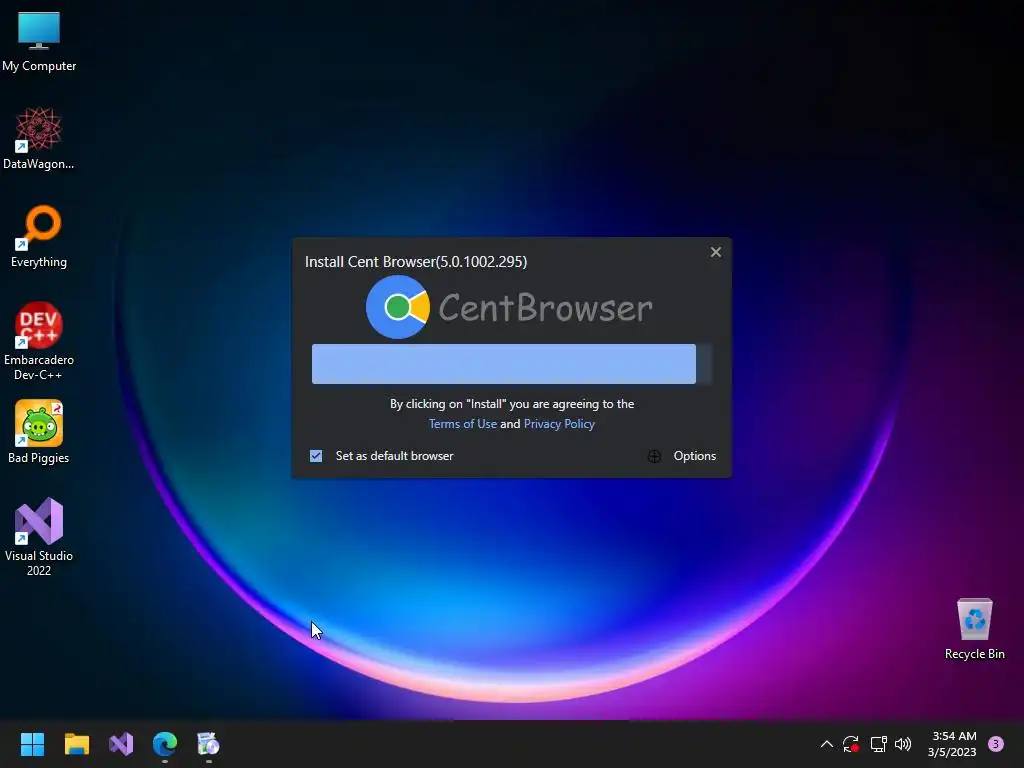Select the Recycle Bin icon
The width and height of the screenshot is (1024, 768).
974,628
